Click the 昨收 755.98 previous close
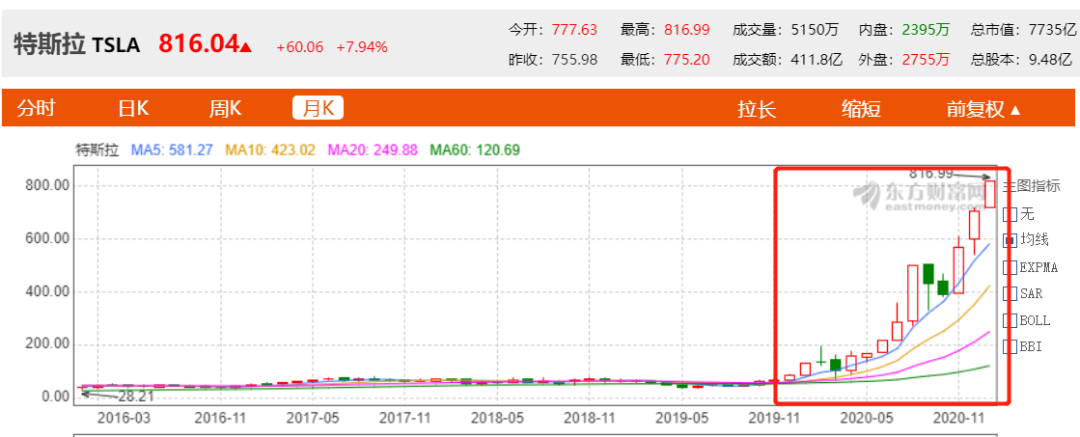 click(552, 60)
